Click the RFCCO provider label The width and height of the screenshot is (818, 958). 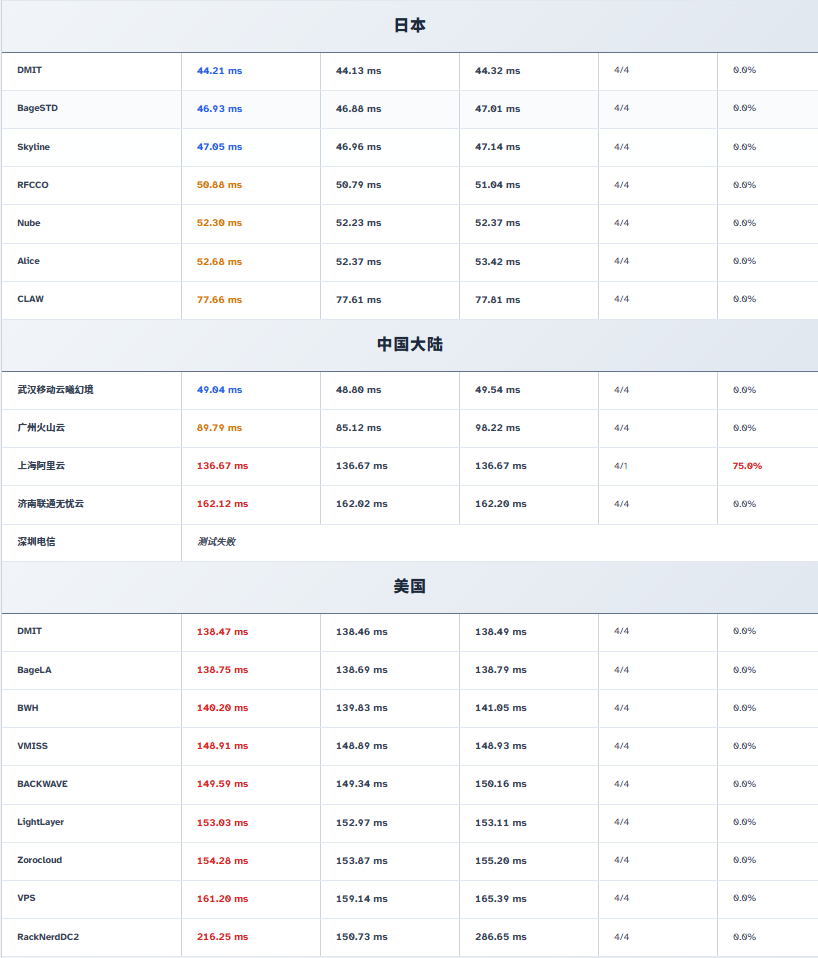tap(32, 185)
